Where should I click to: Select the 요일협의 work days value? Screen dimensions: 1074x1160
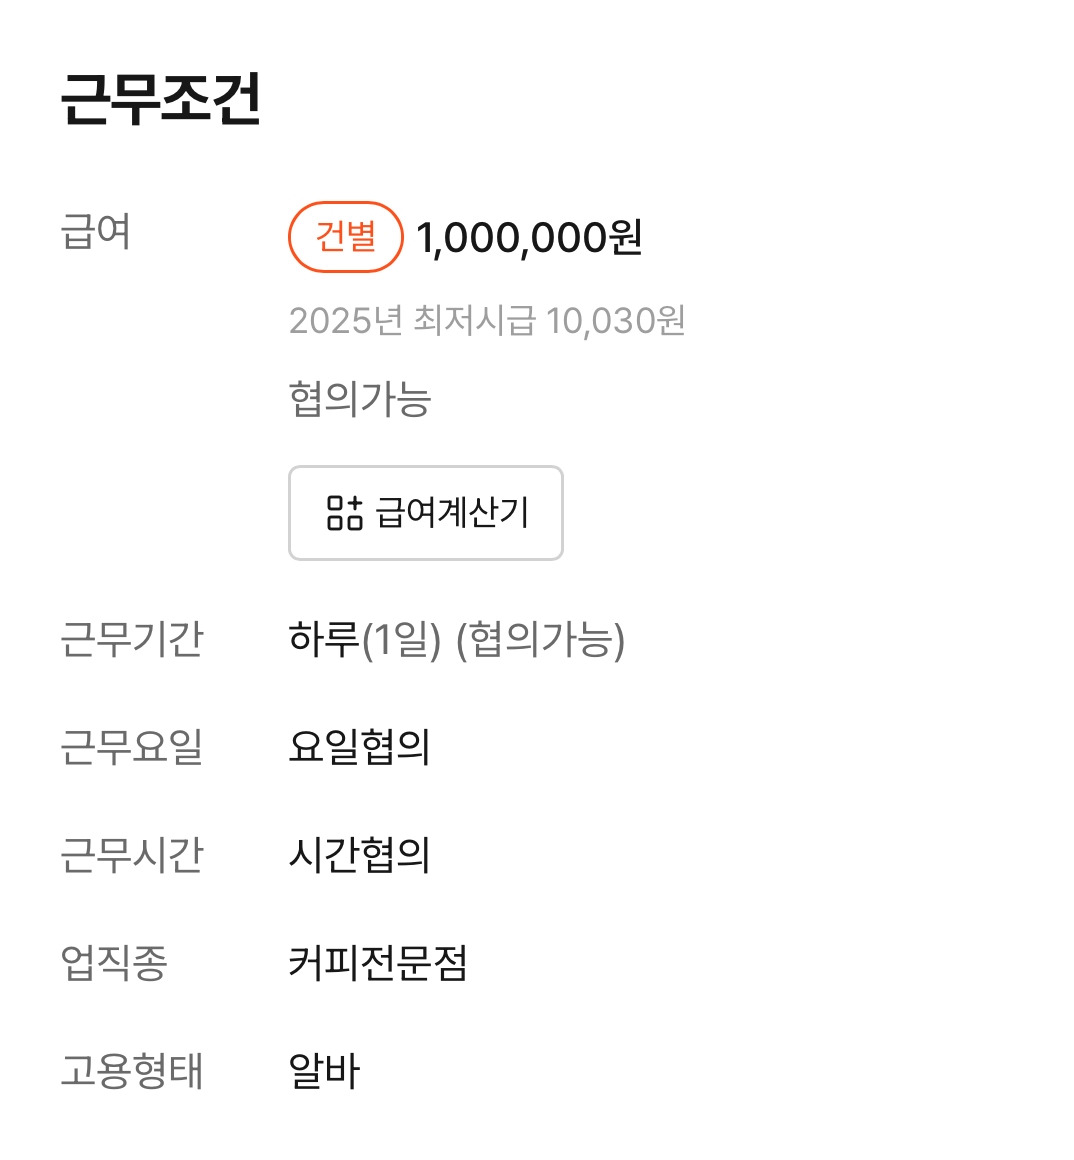point(359,746)
